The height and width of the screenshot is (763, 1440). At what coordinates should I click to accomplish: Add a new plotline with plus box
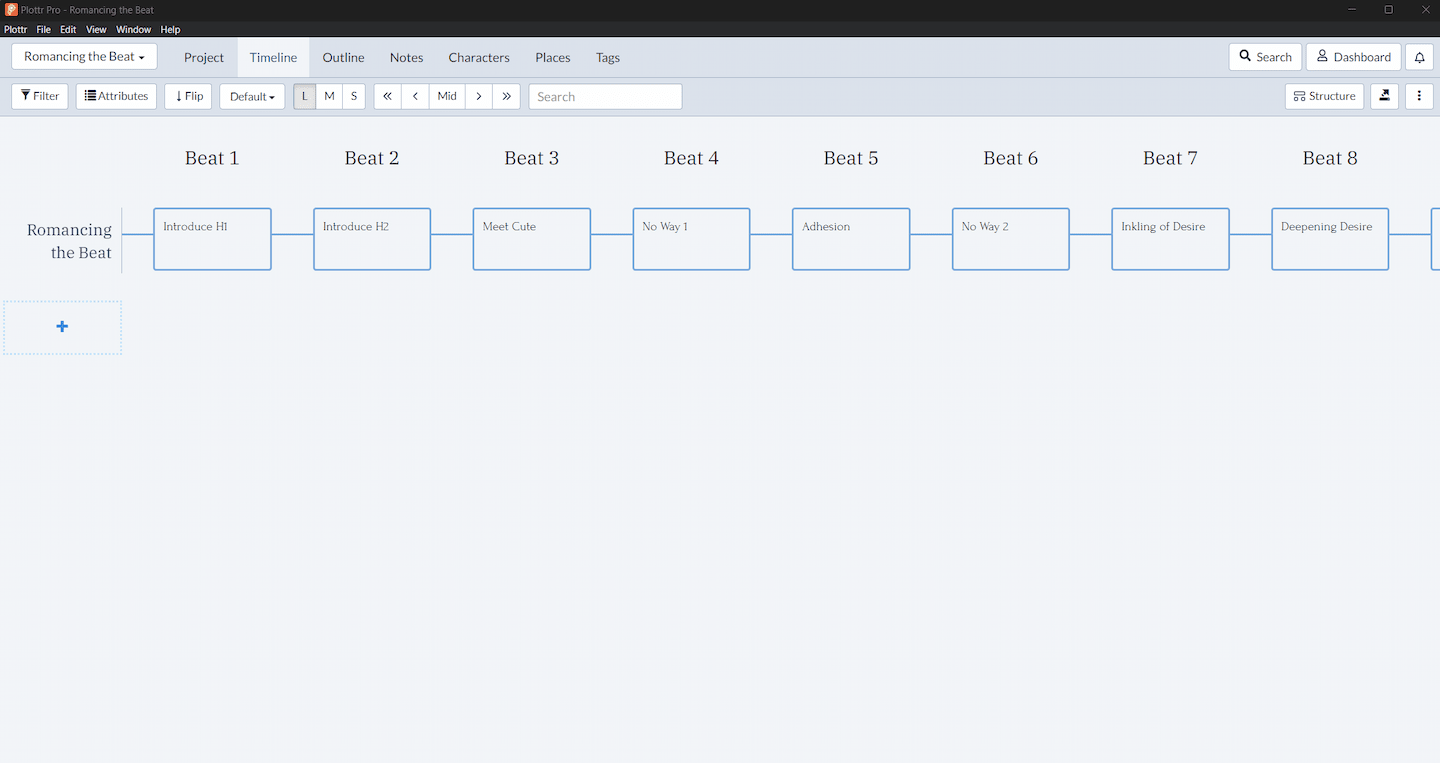tap(62, 327)
